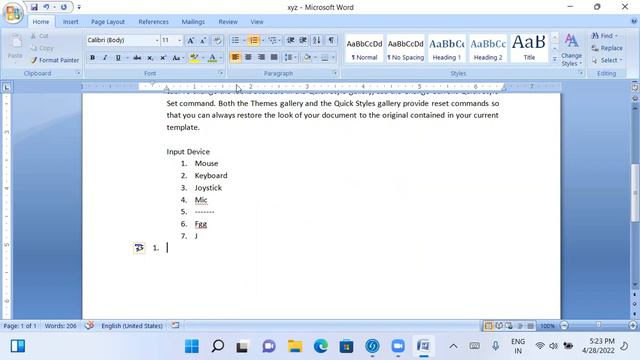Click the vertical scrollbar thumb

pyautogui.click(x=635, y=193)
